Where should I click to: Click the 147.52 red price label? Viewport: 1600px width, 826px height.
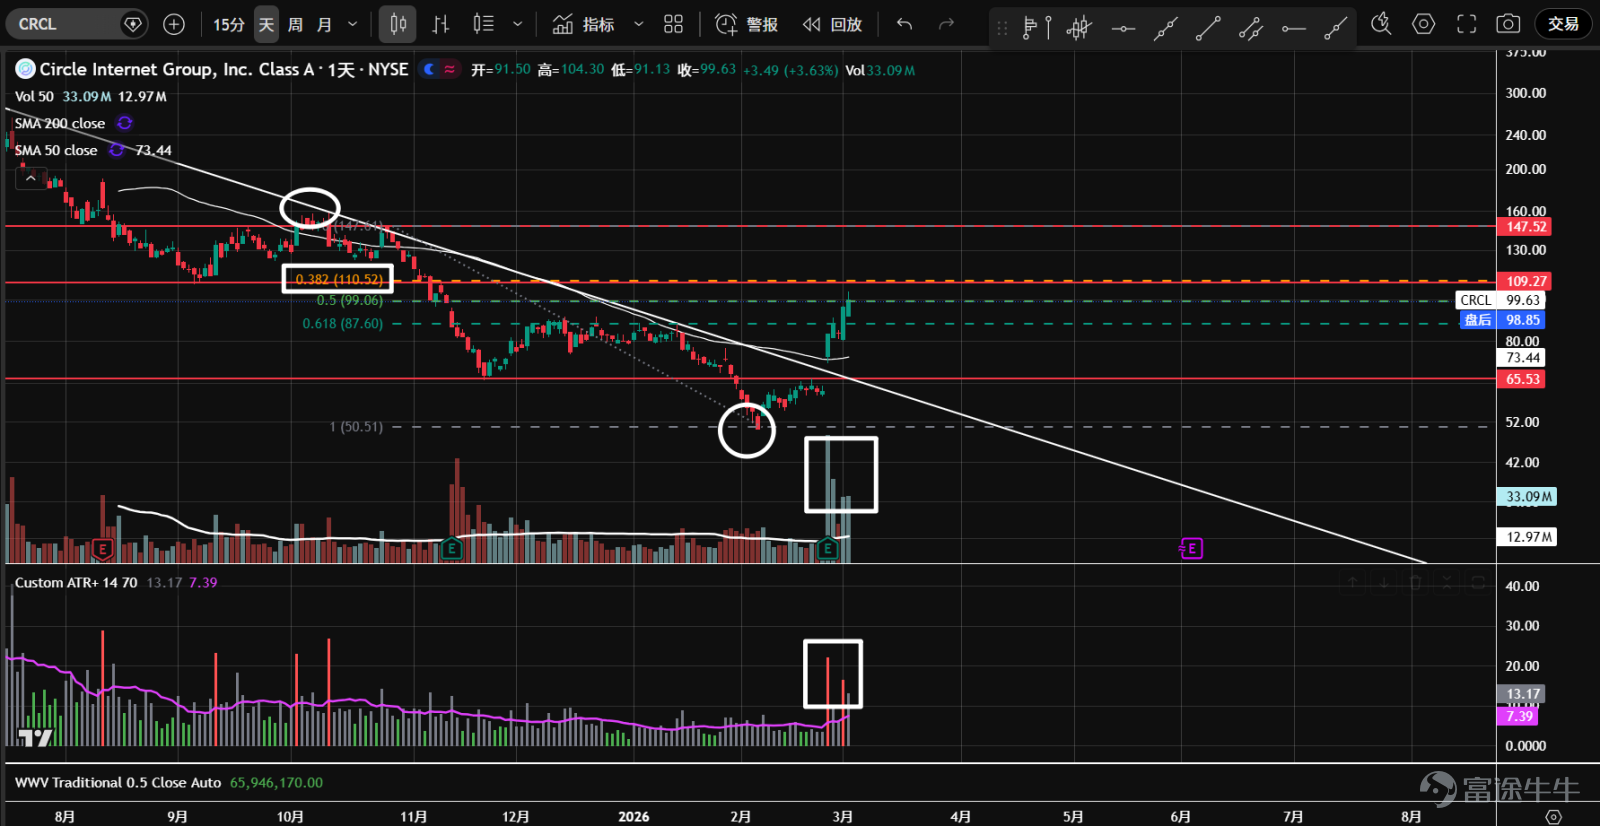coord(1525,227)
